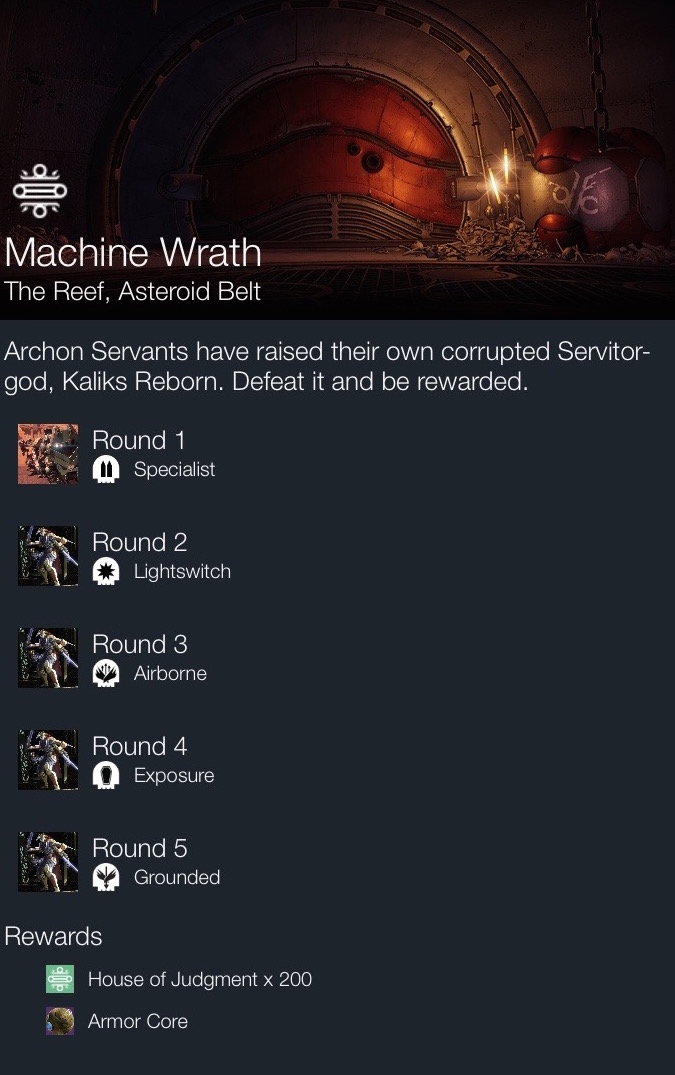
Task: Select the Exposure modifier skull icon
Action: (x=106, y=776)
